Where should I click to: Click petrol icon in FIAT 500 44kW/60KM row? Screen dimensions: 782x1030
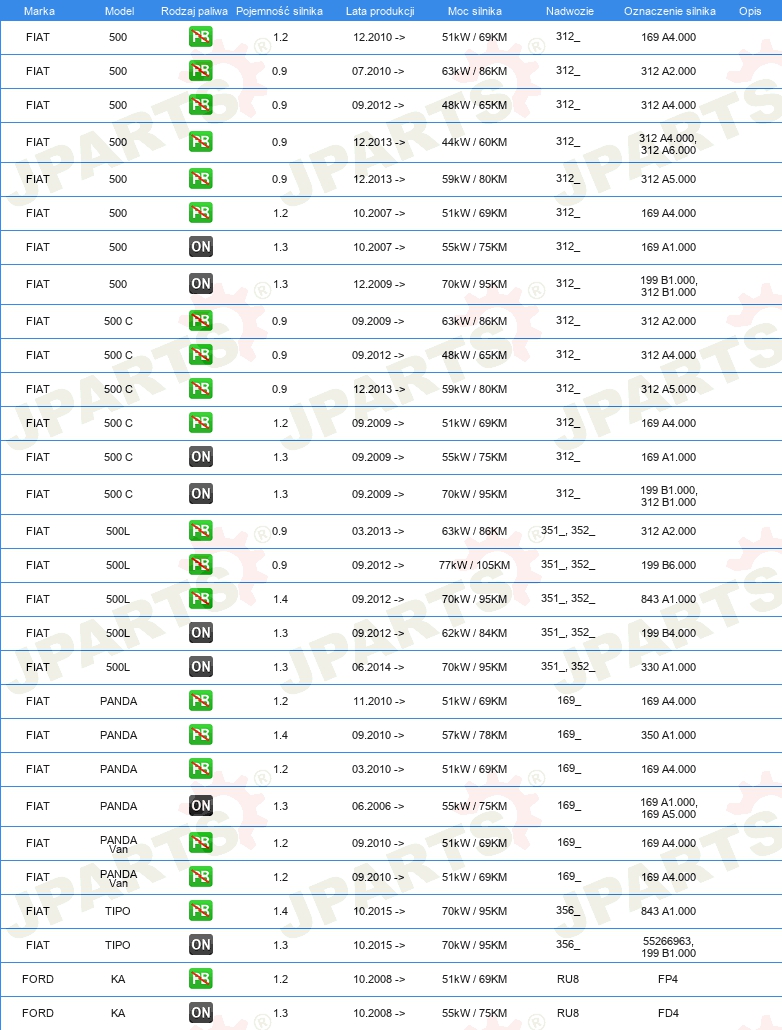pyautogui.click(x=200, y=142)
